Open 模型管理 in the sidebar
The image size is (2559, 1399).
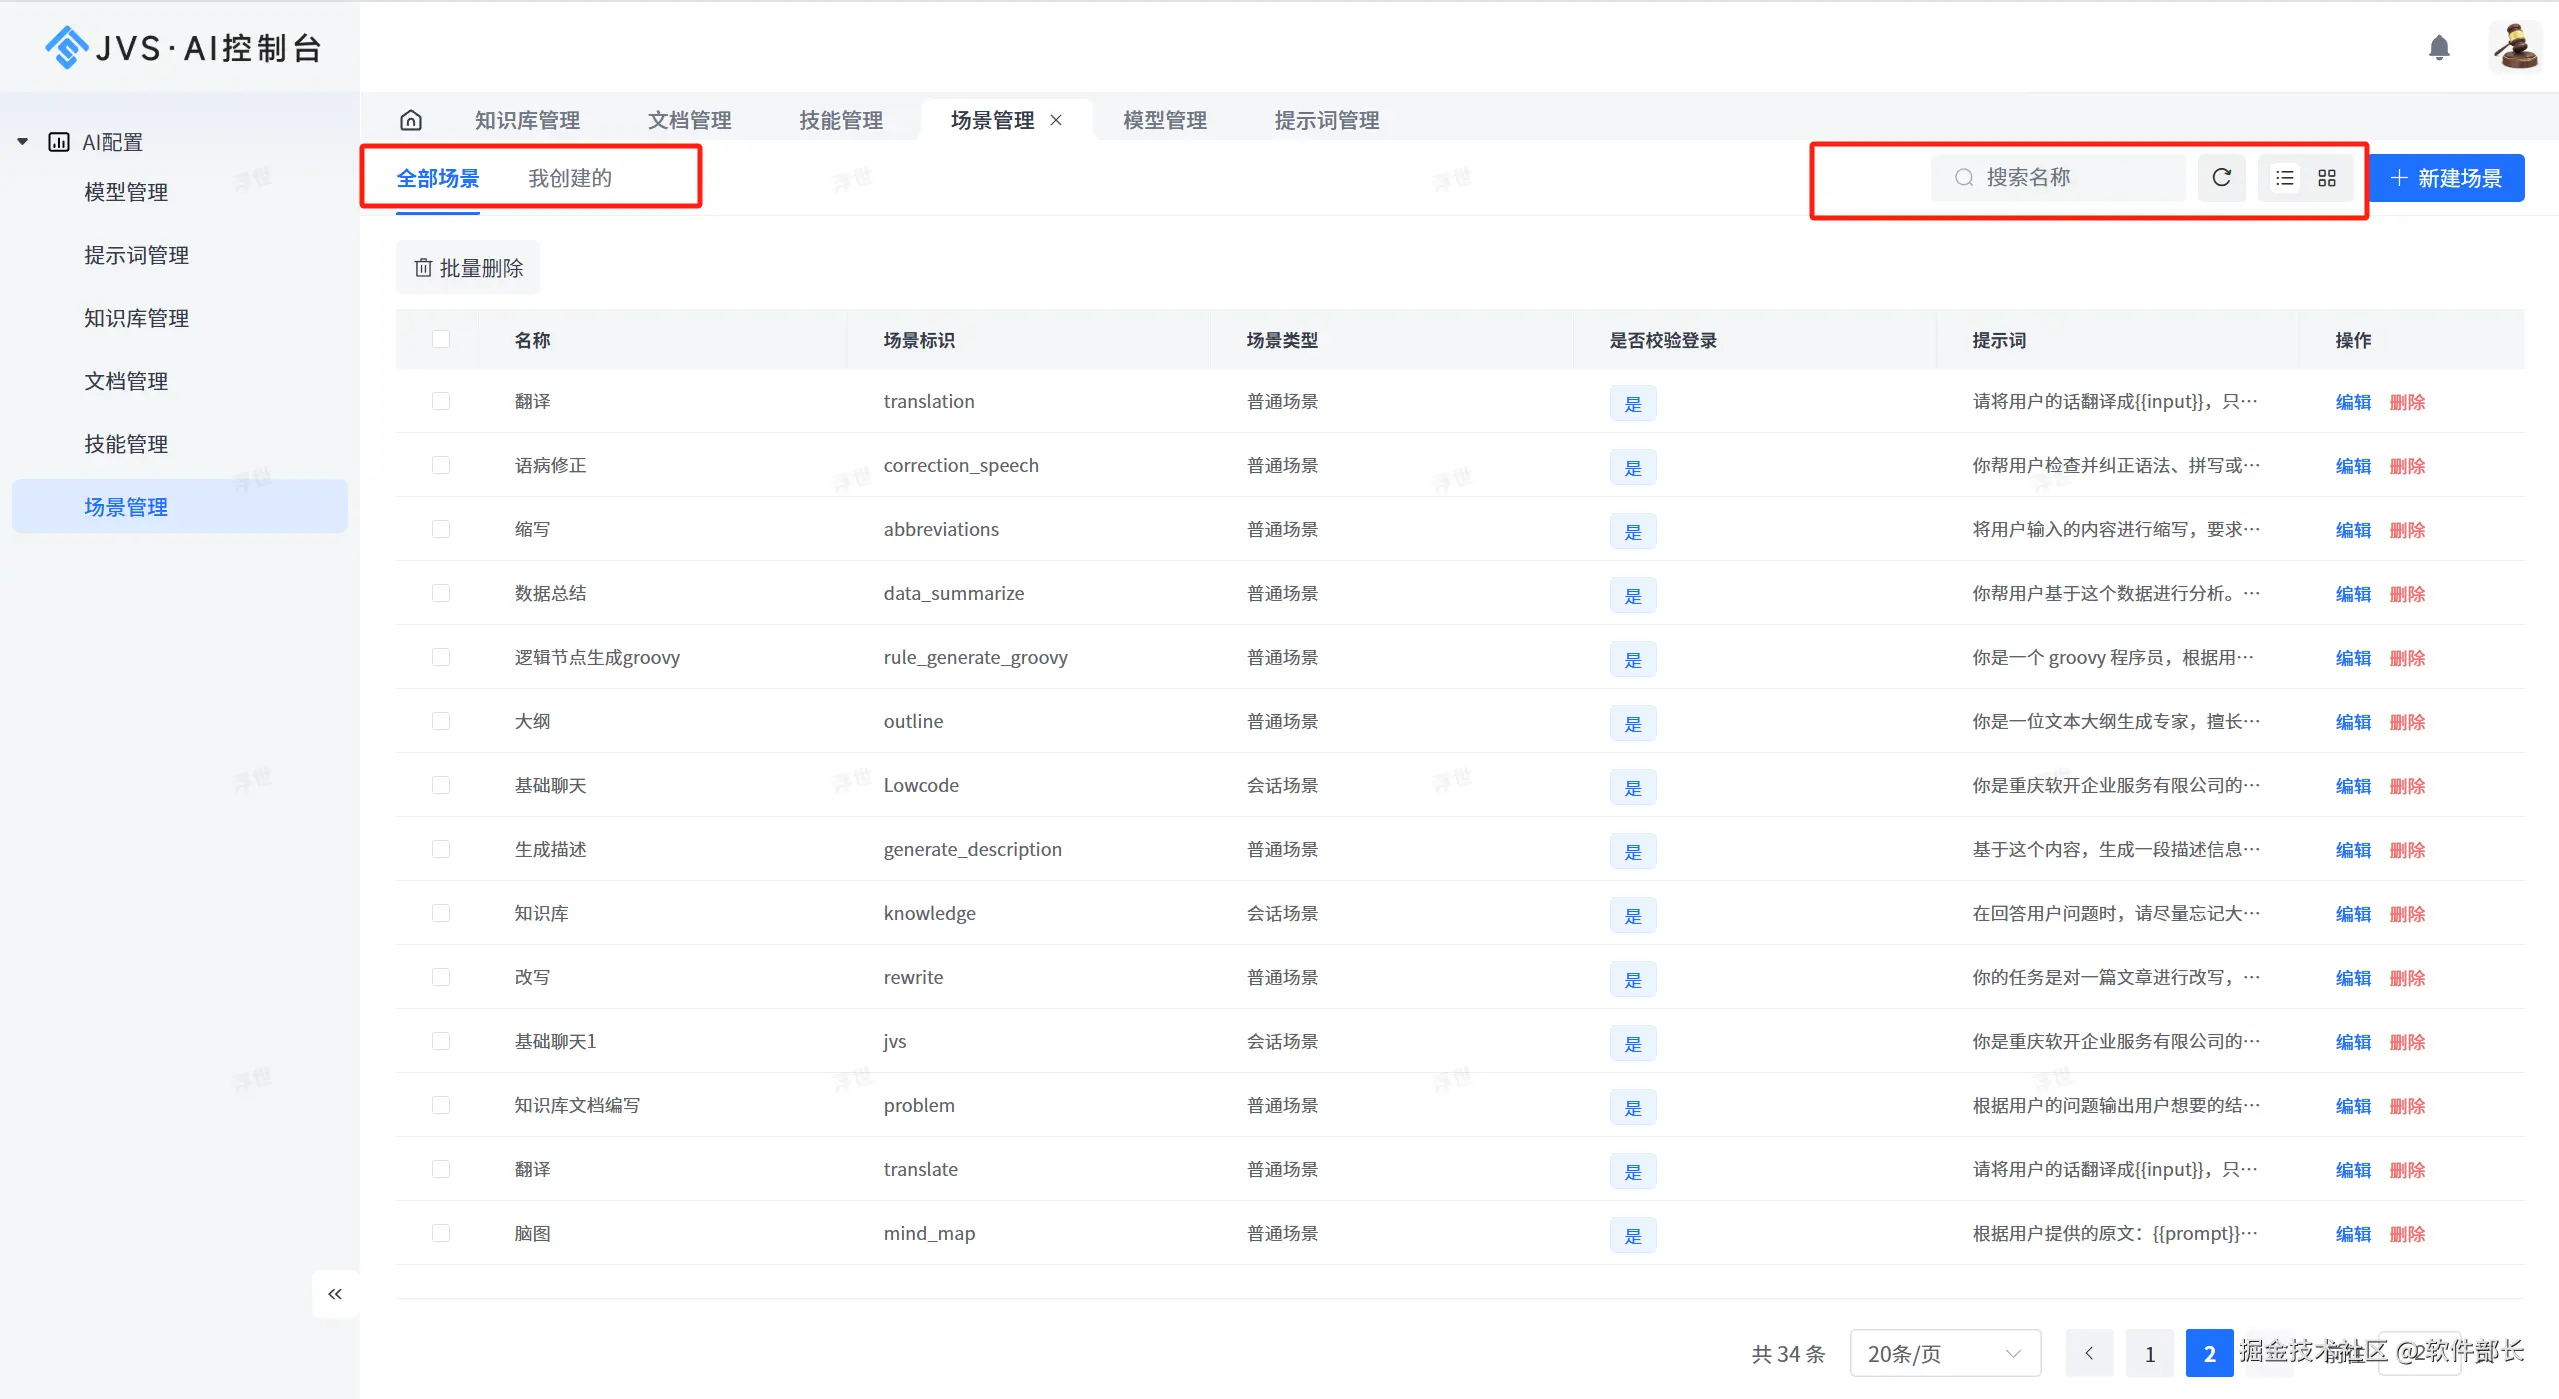click(126, 192)
